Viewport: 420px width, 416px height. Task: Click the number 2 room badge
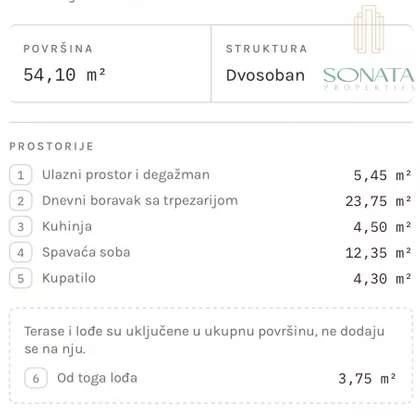(21, 201)
